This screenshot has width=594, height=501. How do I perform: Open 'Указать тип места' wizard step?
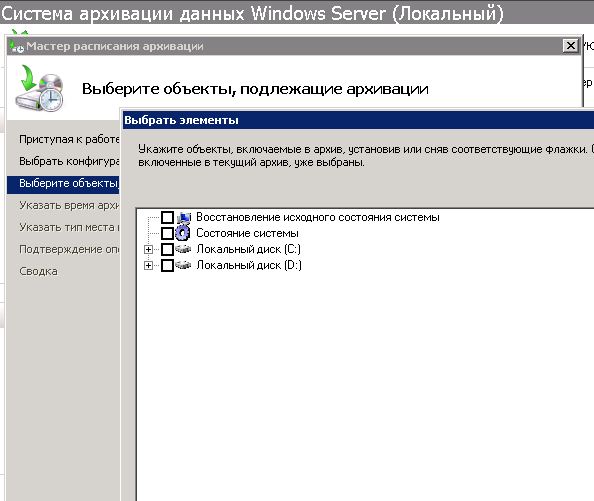click(x=69, y=227)
